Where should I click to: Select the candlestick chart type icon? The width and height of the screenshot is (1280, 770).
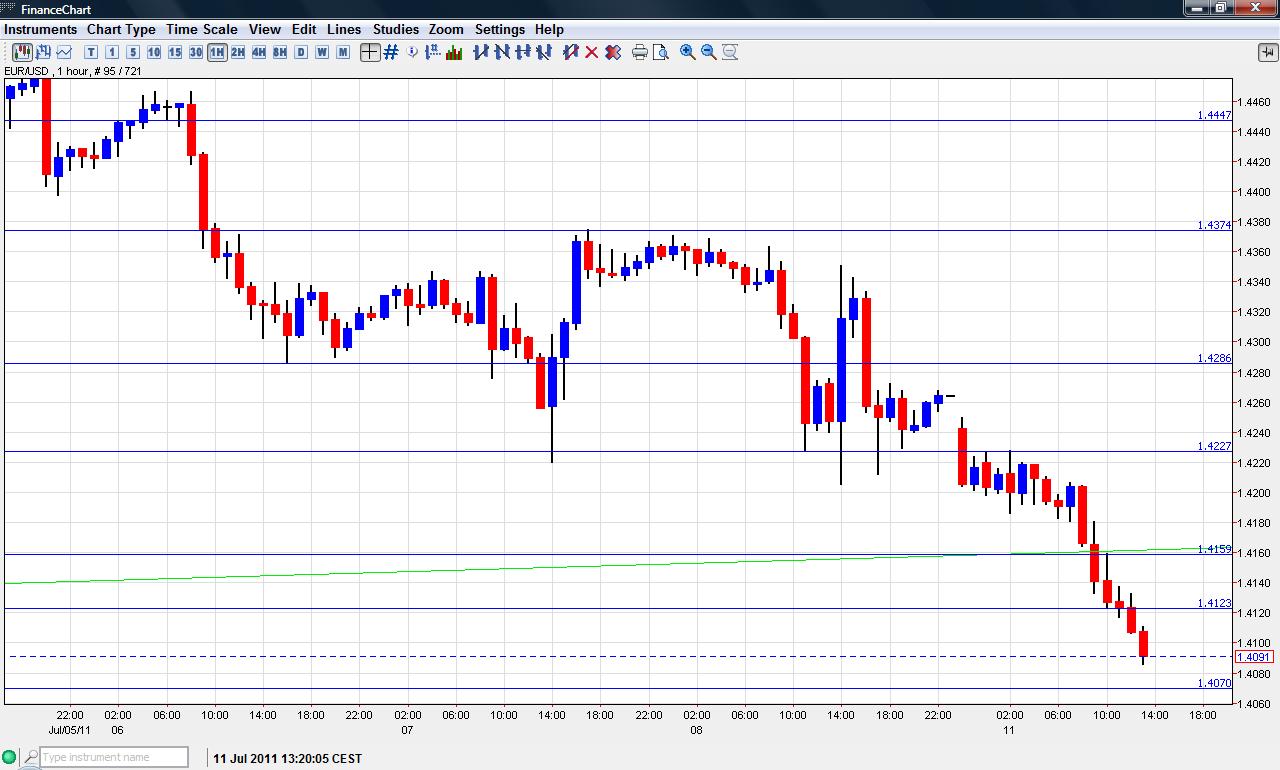[x=20, y=52]
